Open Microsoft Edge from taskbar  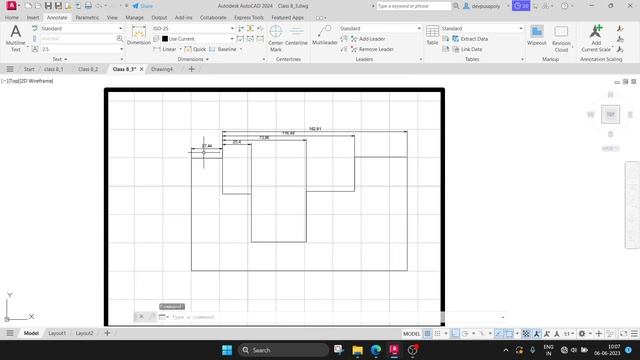[376, 350]
